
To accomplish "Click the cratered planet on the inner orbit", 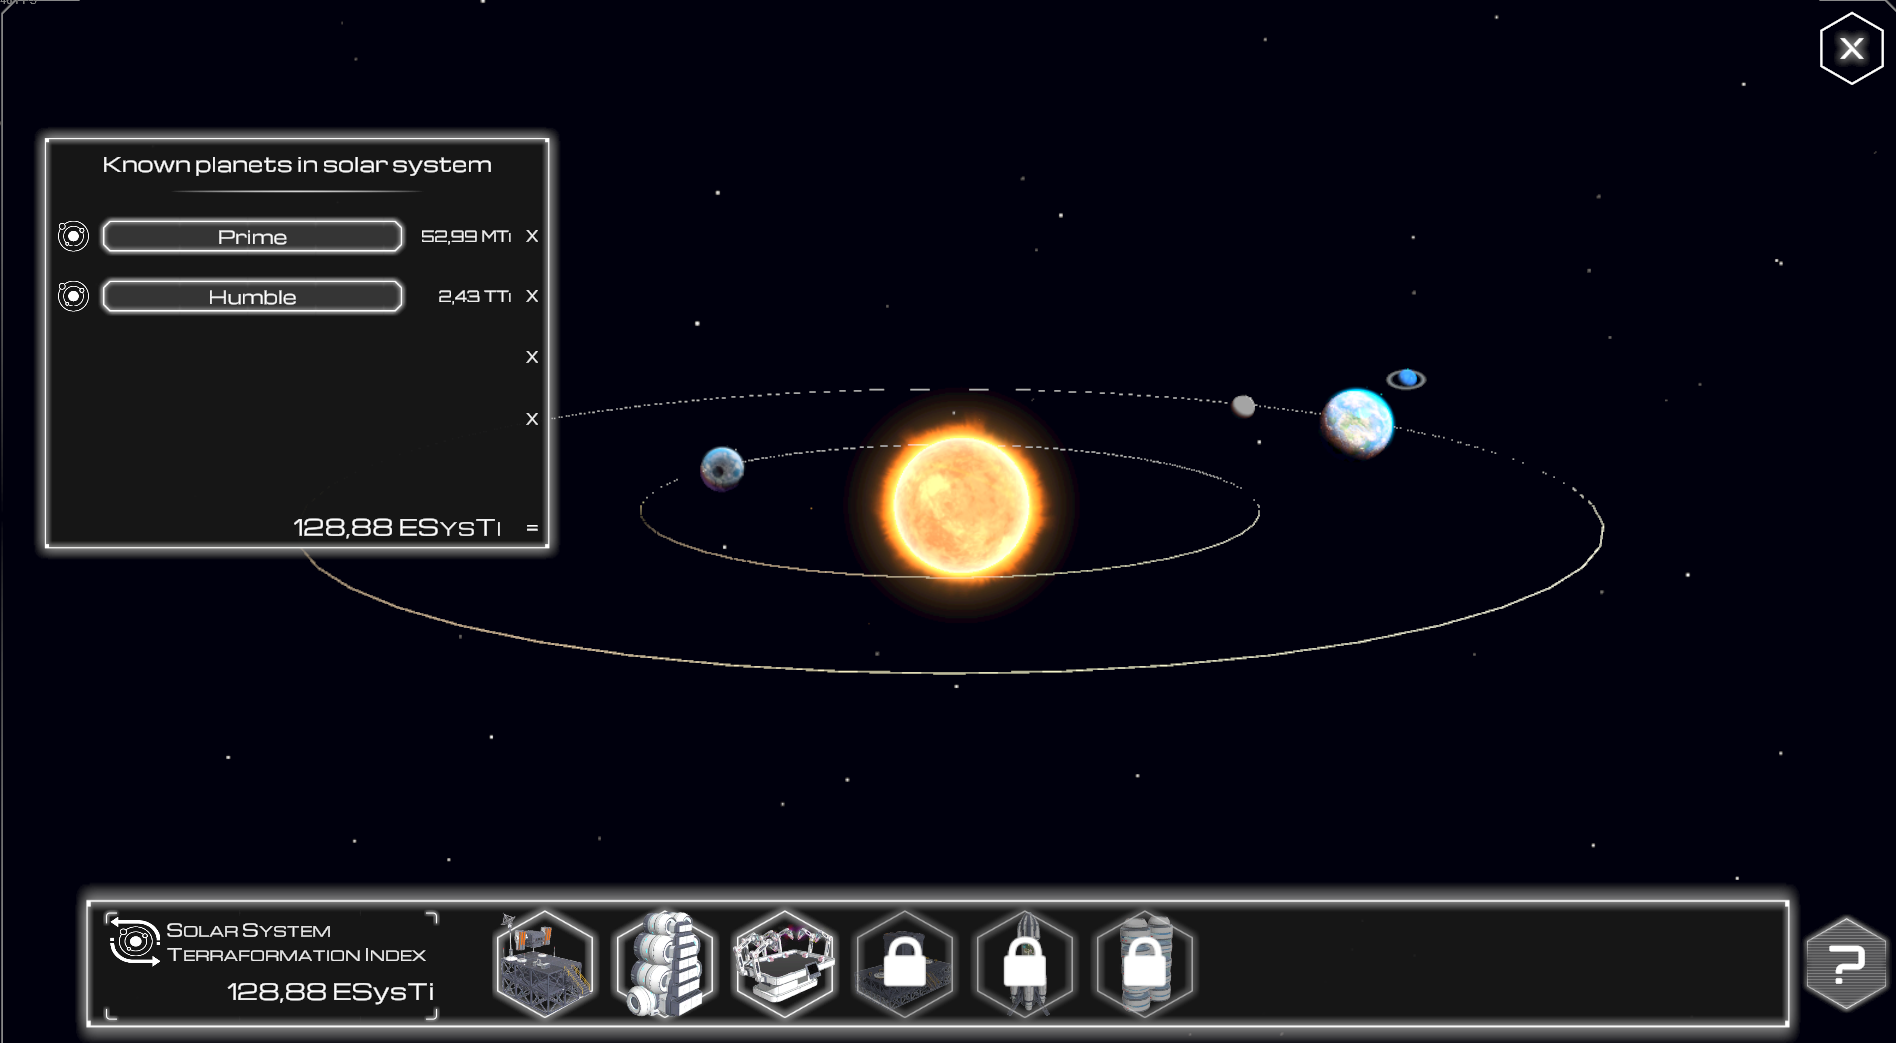I will click(722, 468).
